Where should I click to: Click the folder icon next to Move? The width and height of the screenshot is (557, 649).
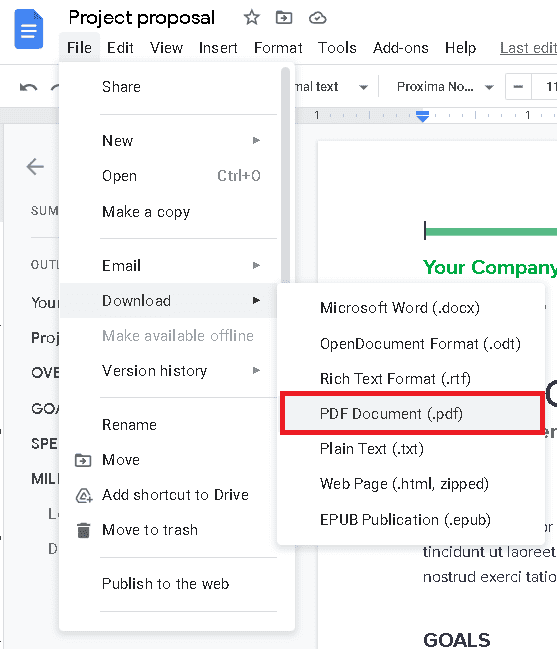pos(83,460)
